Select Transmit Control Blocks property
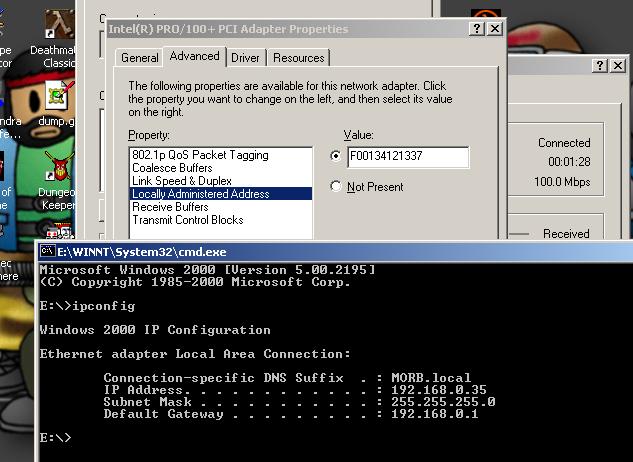The image size is (633, 462). coord(221,220)
